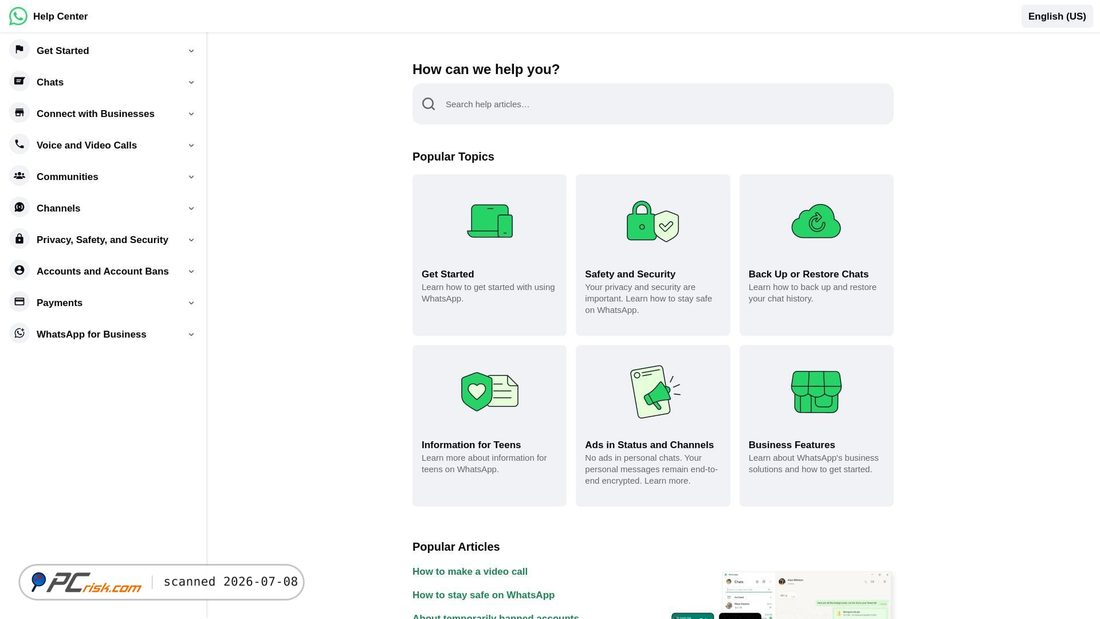The height and width of the screenshot is (619, 1100).
Task: Focus the Search help articles field
Action: point(652,104)
